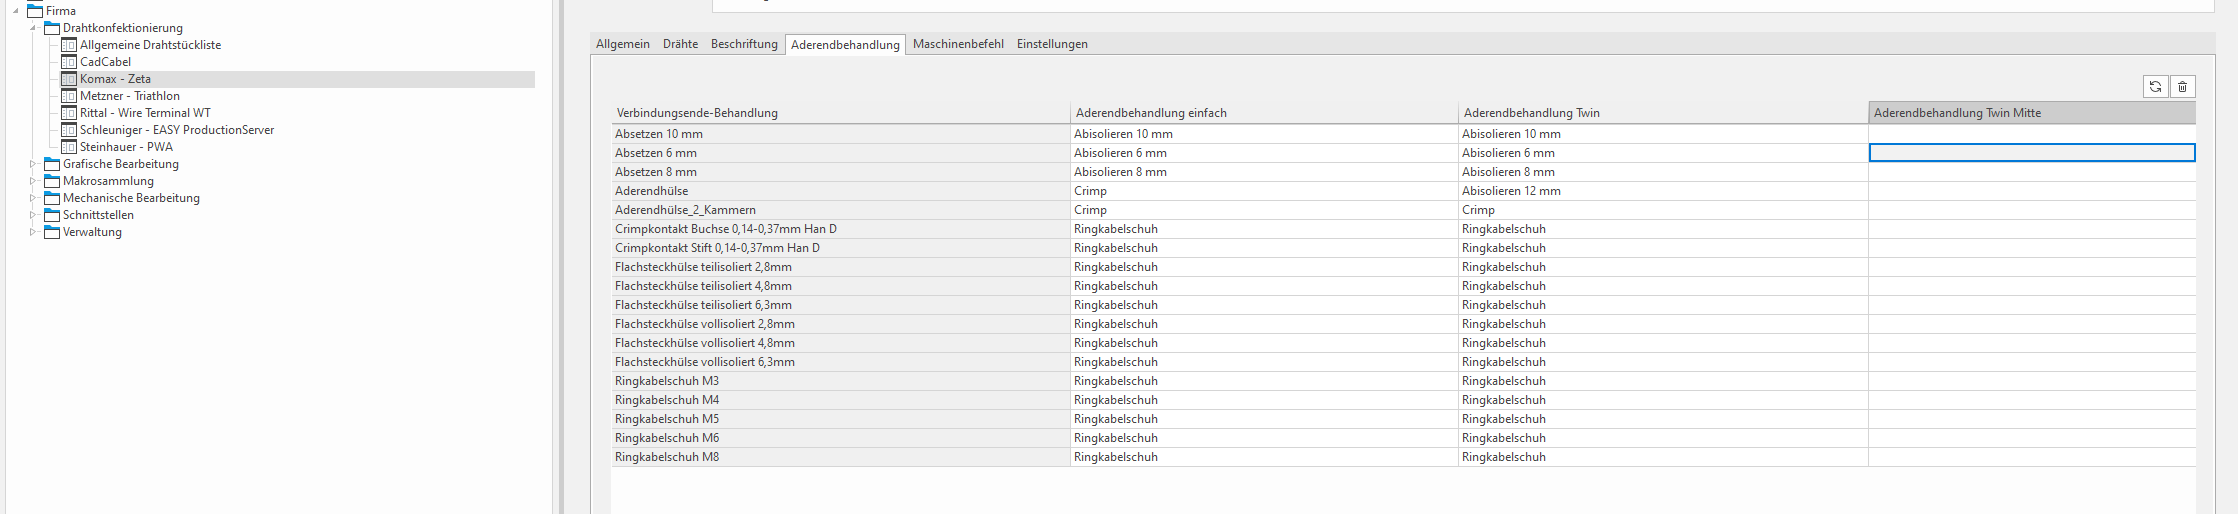Expand the Verwaltung tree node
The height and width of the screenshot is (514, 2238).
point(33,232)
